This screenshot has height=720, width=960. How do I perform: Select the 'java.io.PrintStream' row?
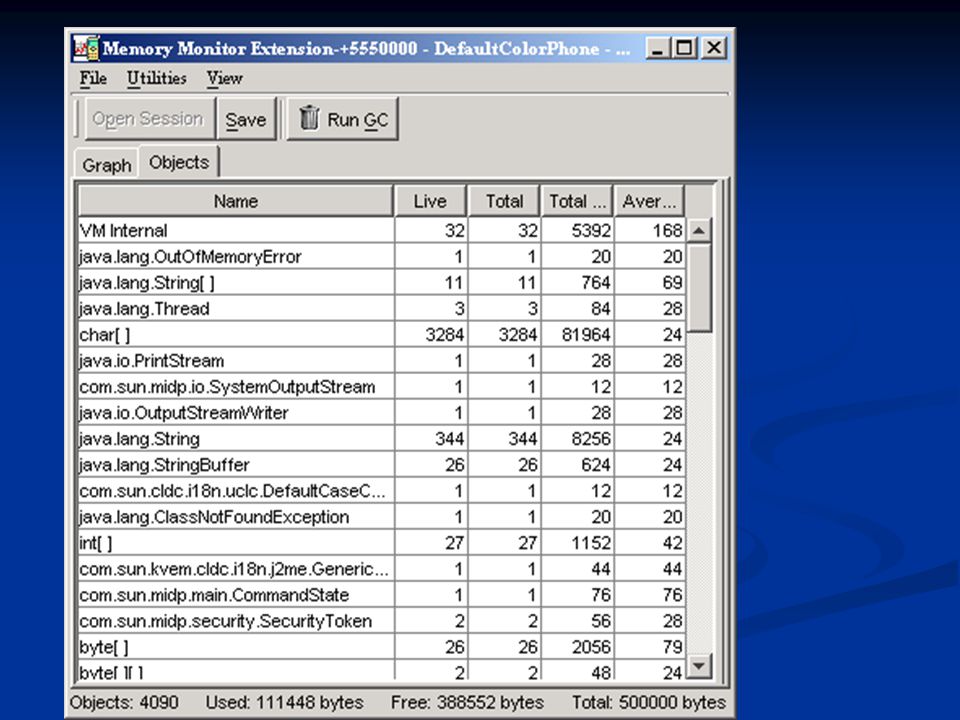(x=381, y=361)
